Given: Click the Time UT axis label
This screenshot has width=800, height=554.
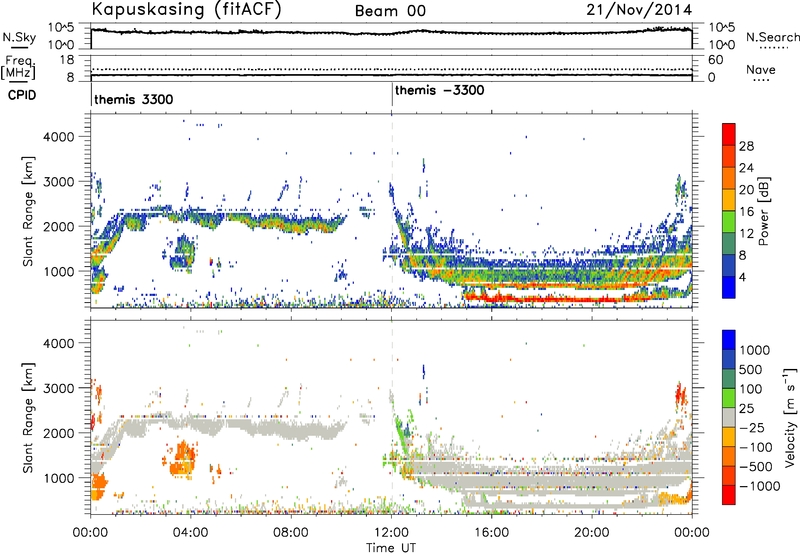Looking at the screenshot, I should [x=391, y=547].
